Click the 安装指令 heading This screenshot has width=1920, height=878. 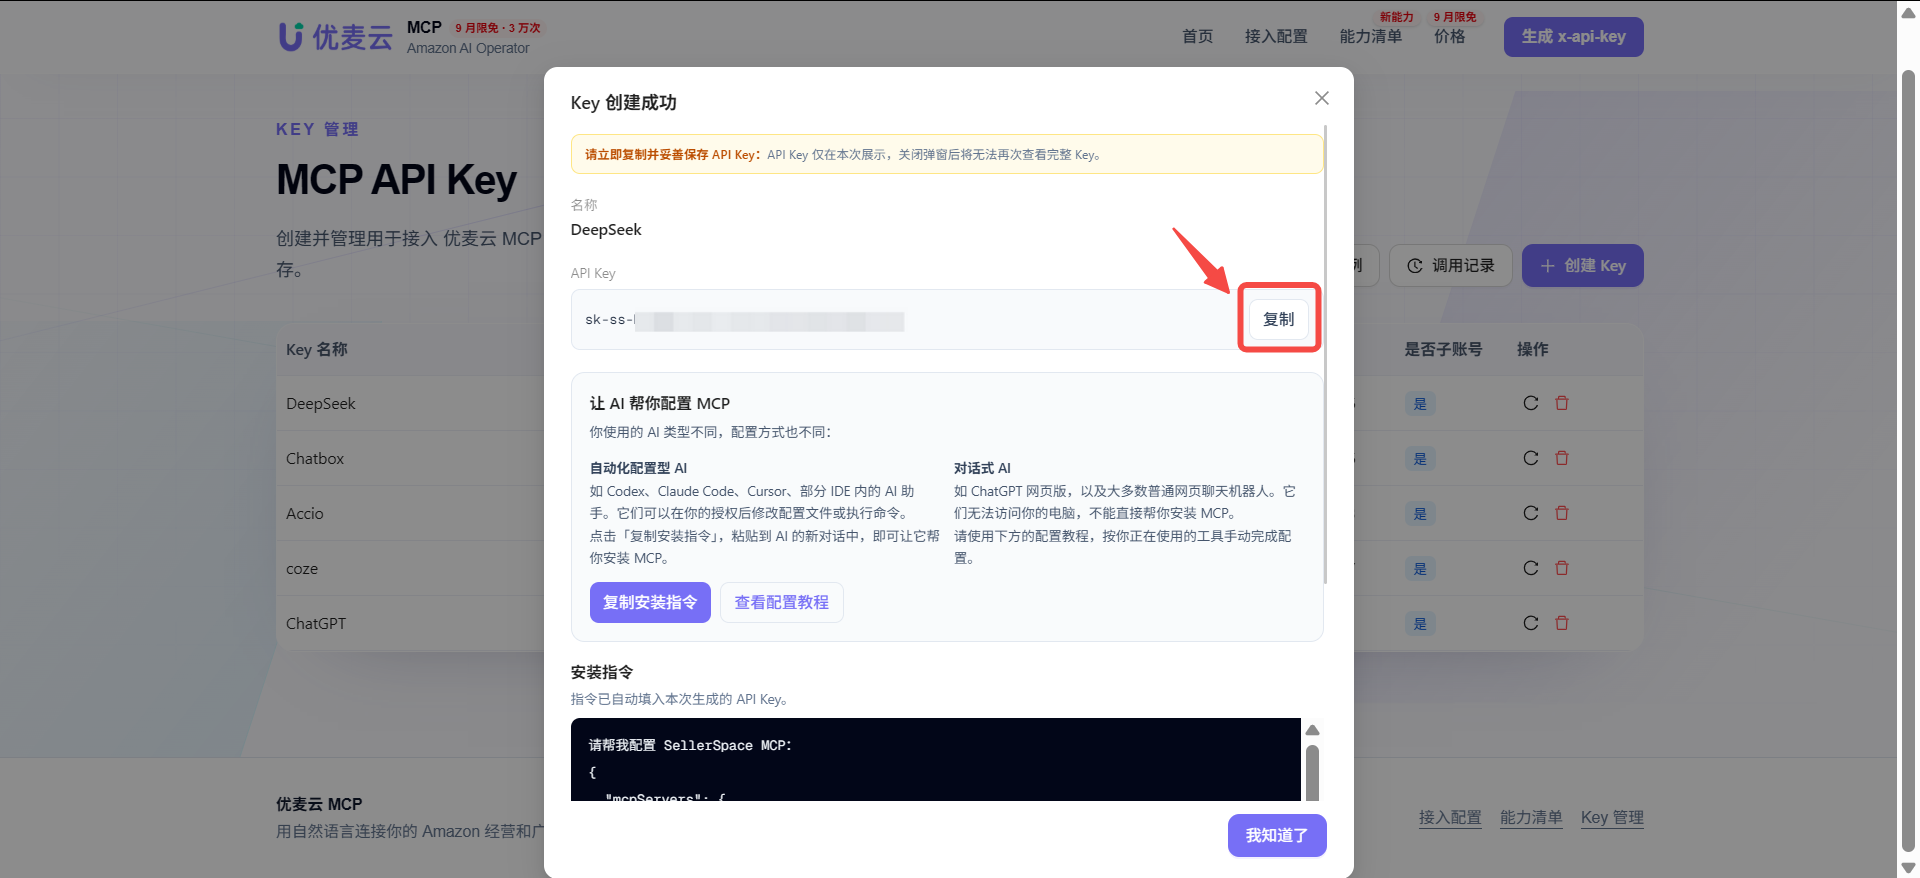(x=602, y=672)
